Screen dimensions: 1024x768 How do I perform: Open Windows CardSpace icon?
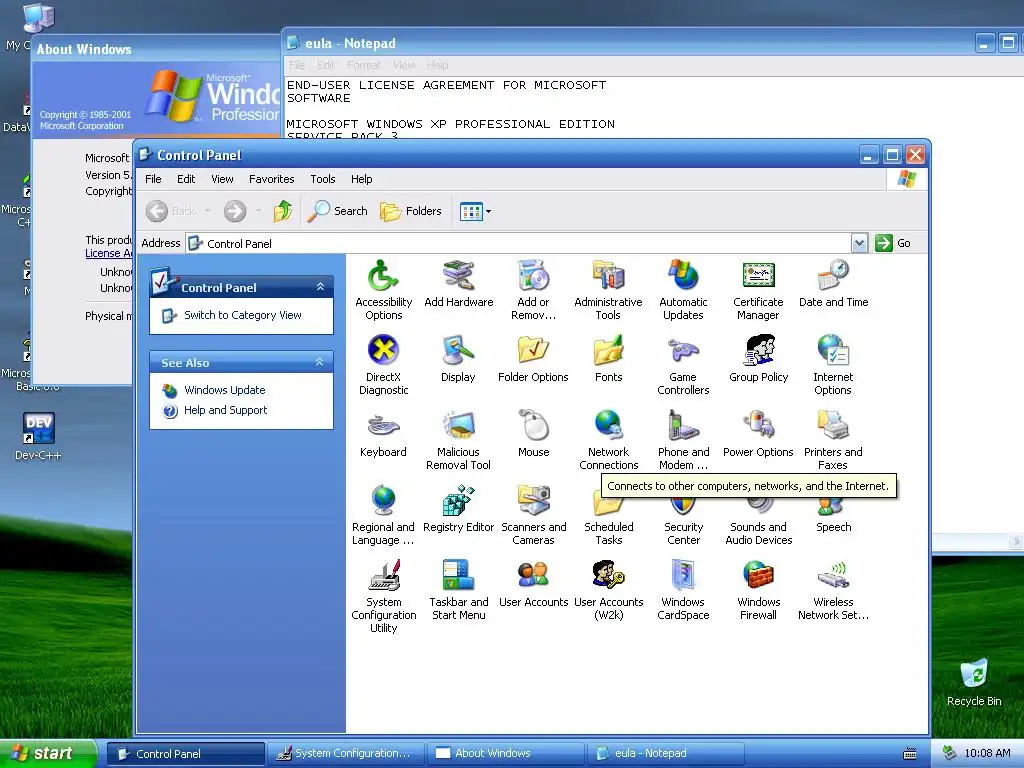tap(683, 575)
